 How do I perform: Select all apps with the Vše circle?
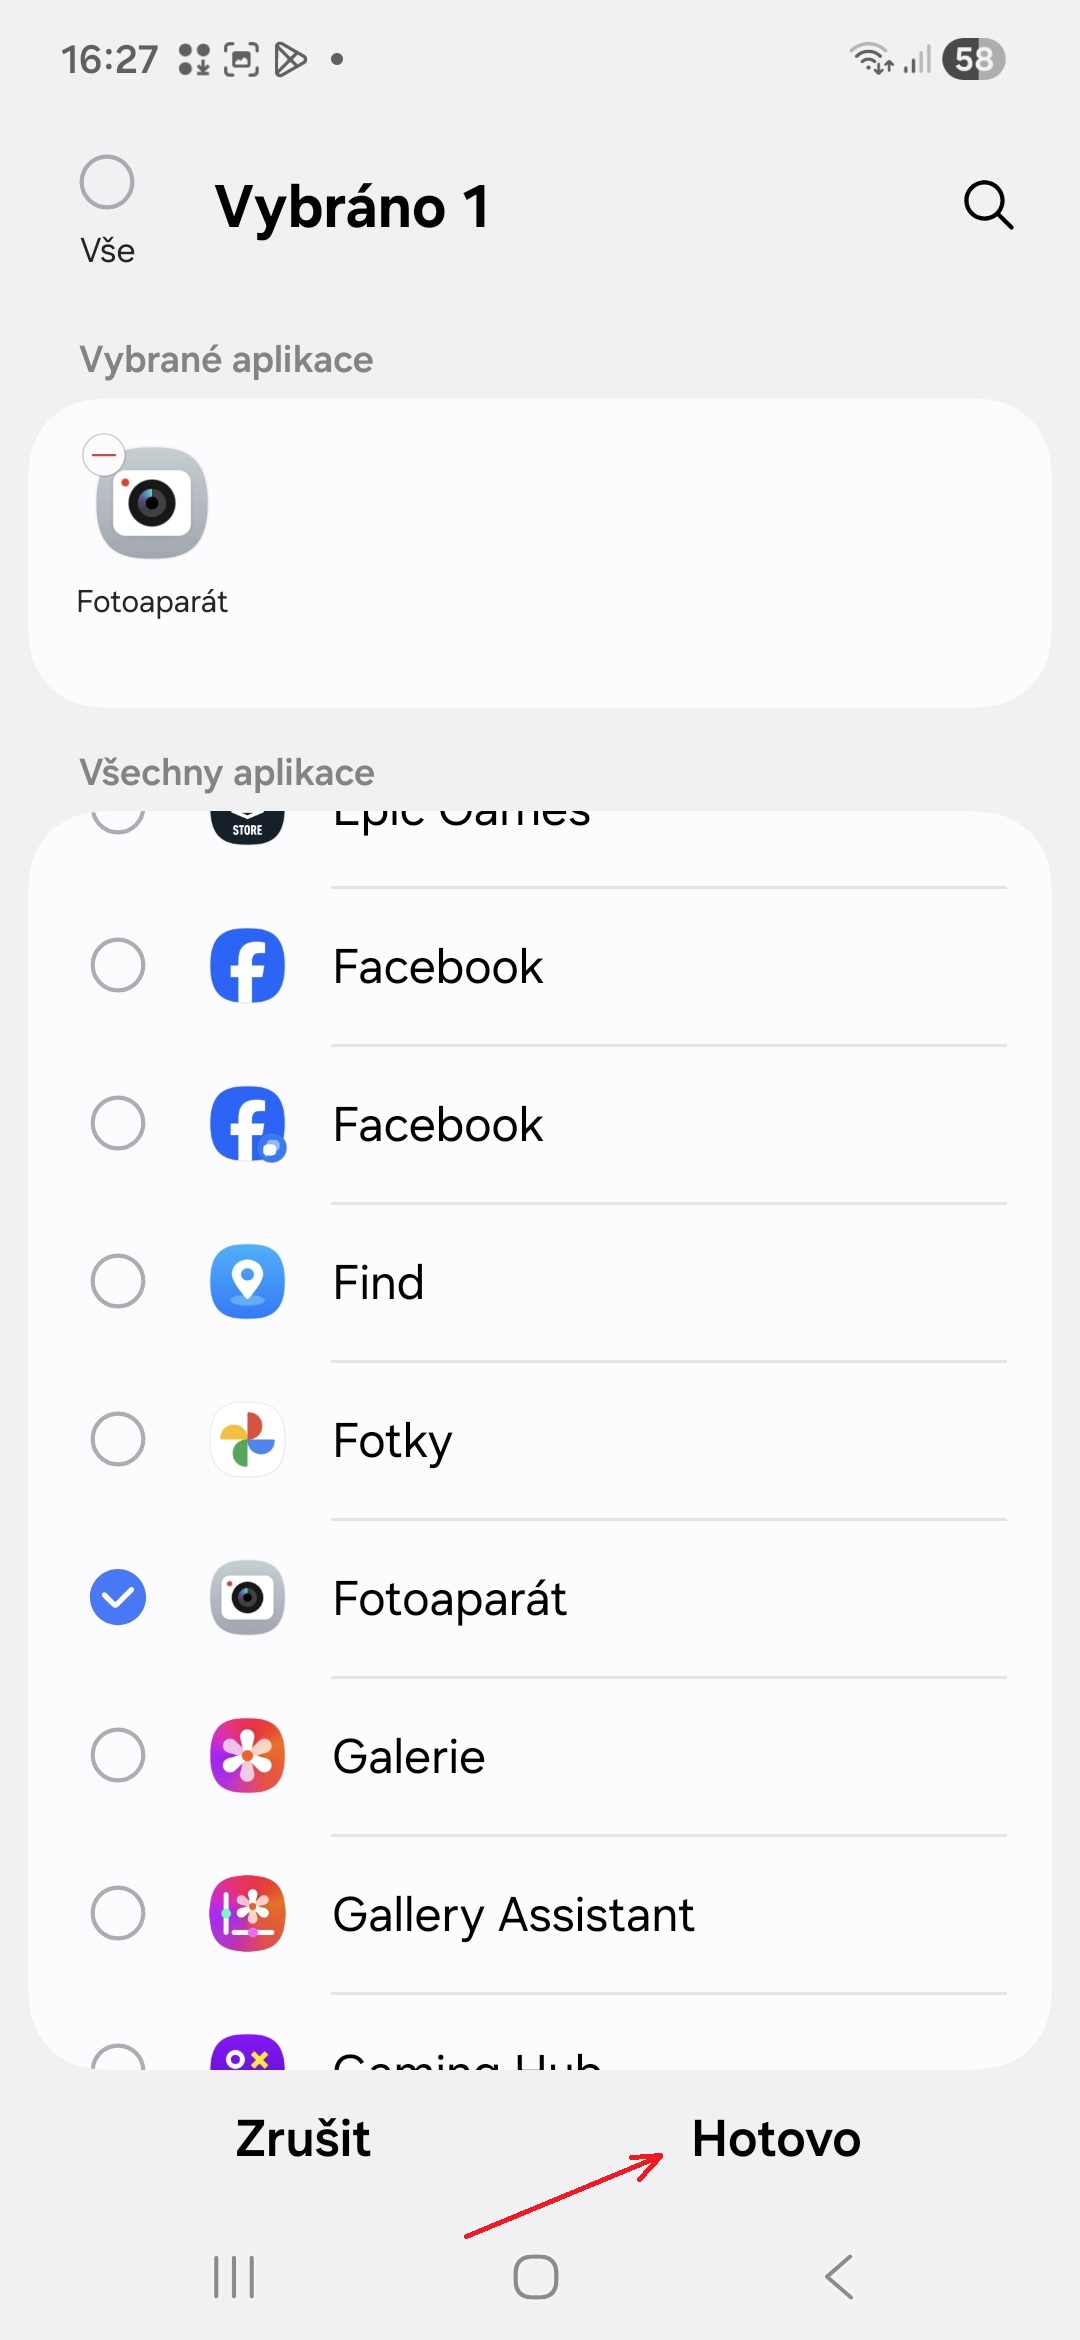coord(107,183)
